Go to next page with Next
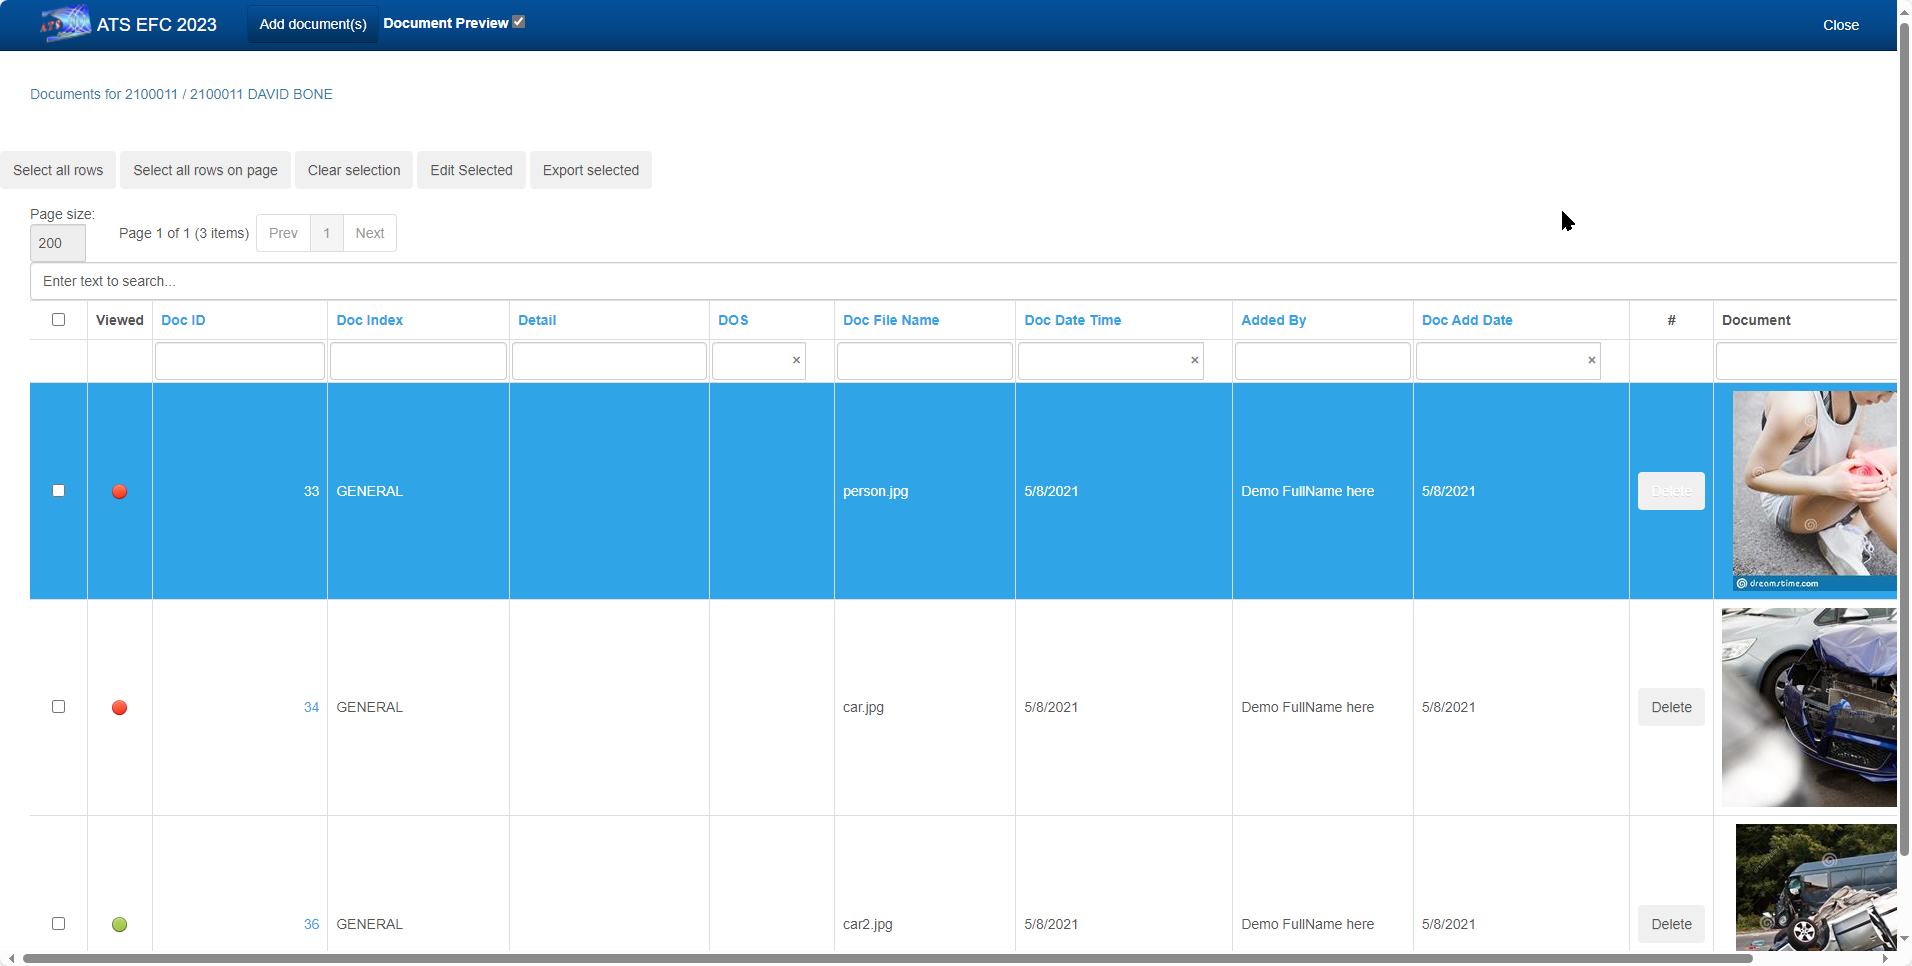1912x966 pixels. pyautogui.click(x=370, y=233)
